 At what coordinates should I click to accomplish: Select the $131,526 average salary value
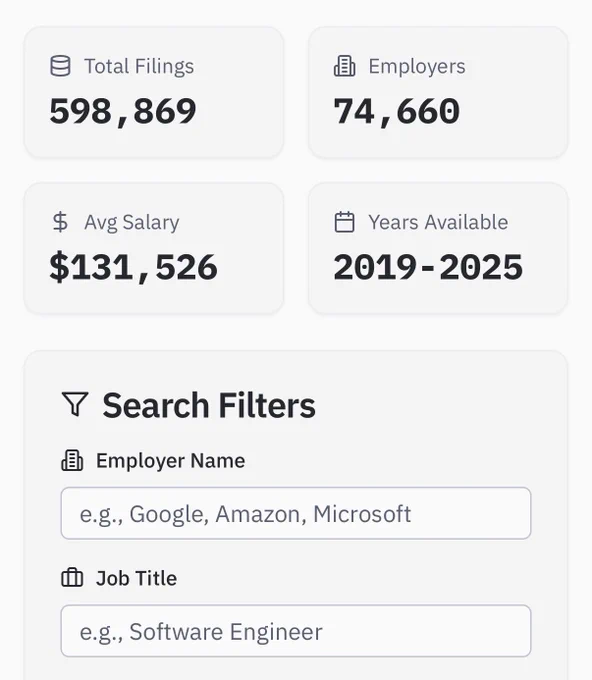pos(134,267)
